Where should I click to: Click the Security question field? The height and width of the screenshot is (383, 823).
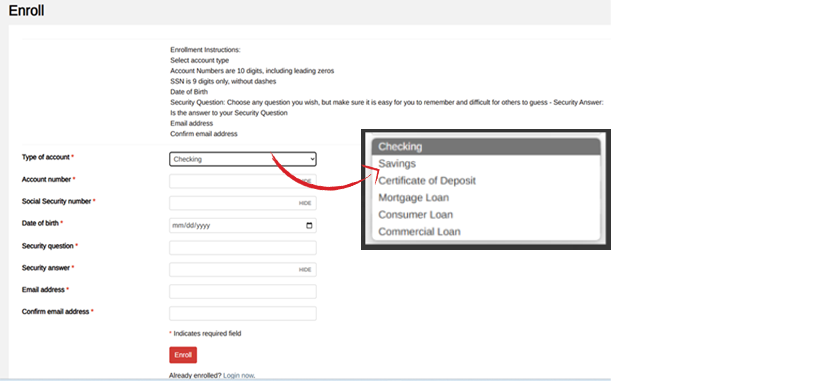(242, 248)
